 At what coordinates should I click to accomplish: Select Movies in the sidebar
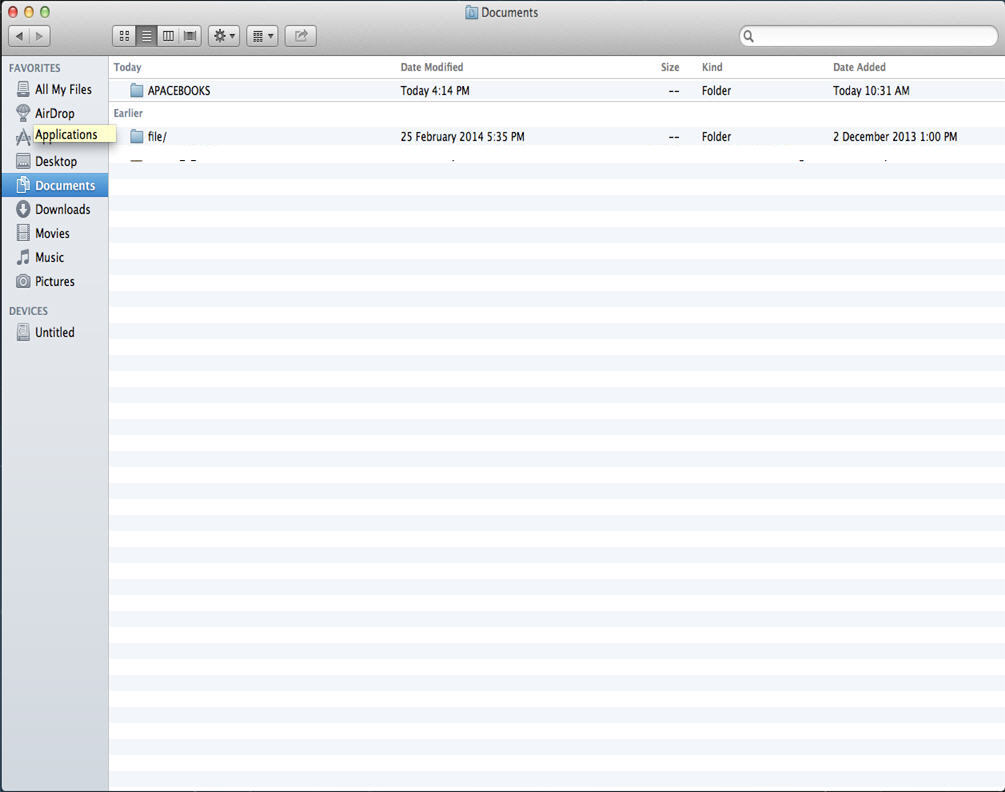(x=52, y=233)
